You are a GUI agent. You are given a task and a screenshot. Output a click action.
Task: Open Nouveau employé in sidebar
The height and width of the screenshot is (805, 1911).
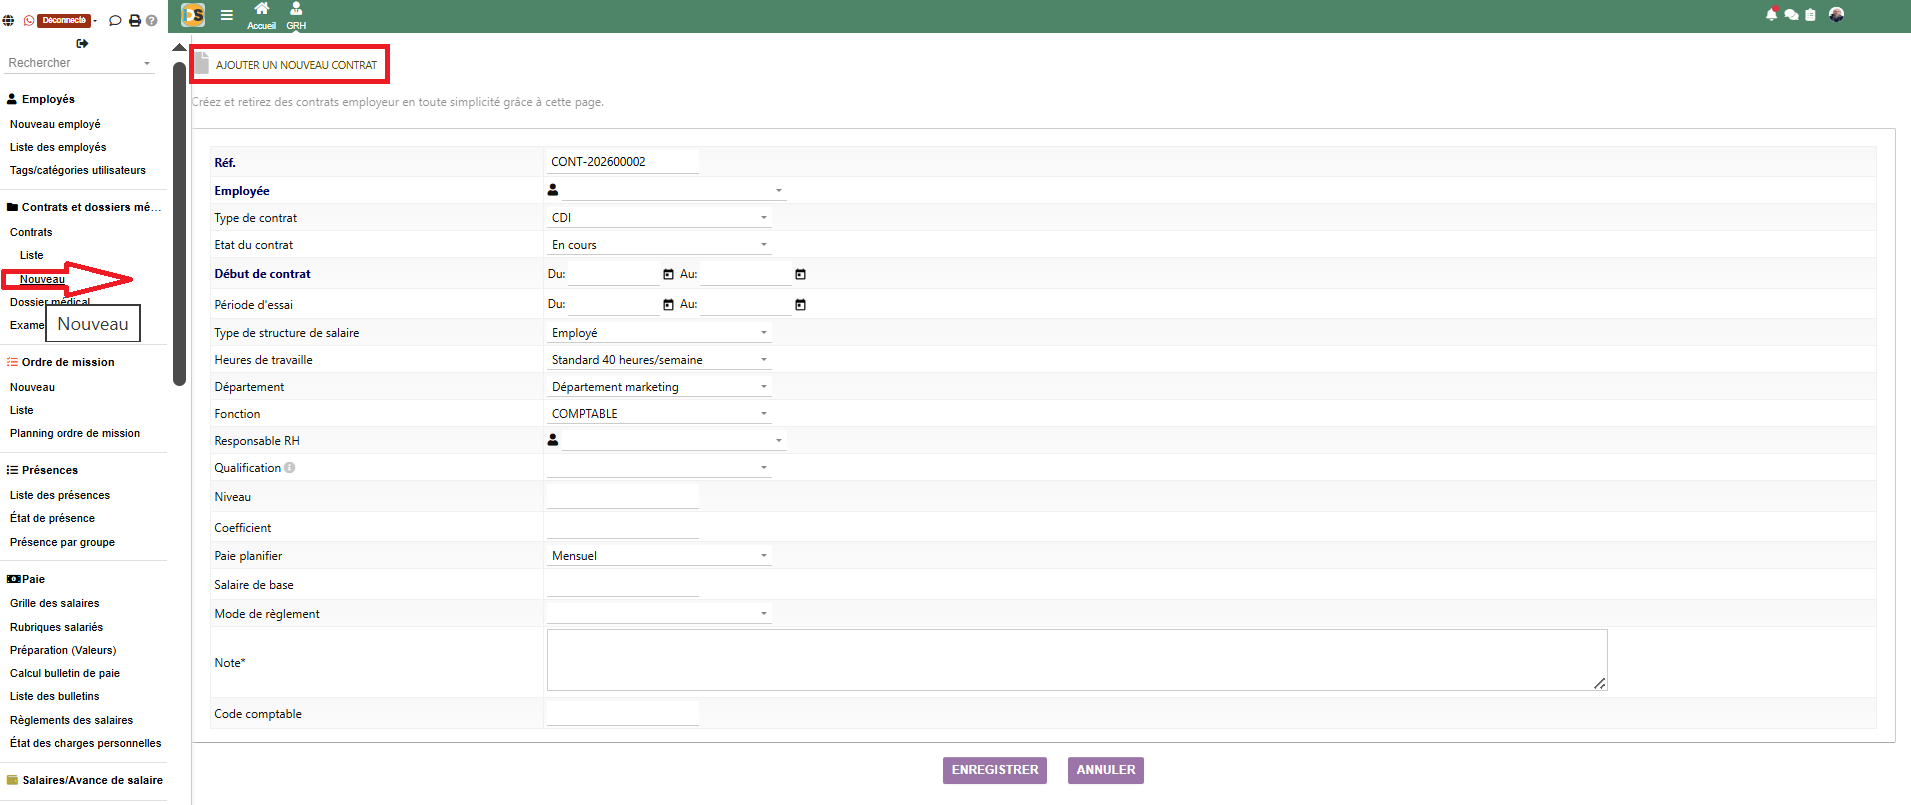tap(55, 124)
